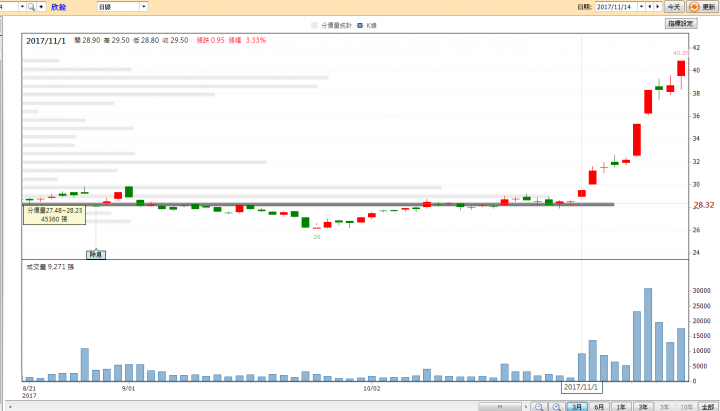The width and height of the screenshot is (720, 411).
Task: Click the 9/01 date axis label
Action: click(129, 388)
